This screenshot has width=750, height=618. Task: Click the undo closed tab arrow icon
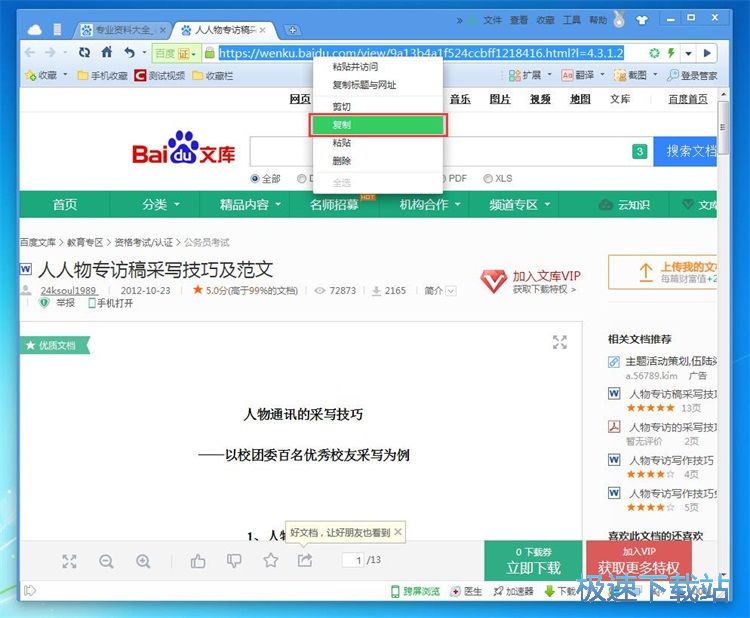click(x=129, y=53)
